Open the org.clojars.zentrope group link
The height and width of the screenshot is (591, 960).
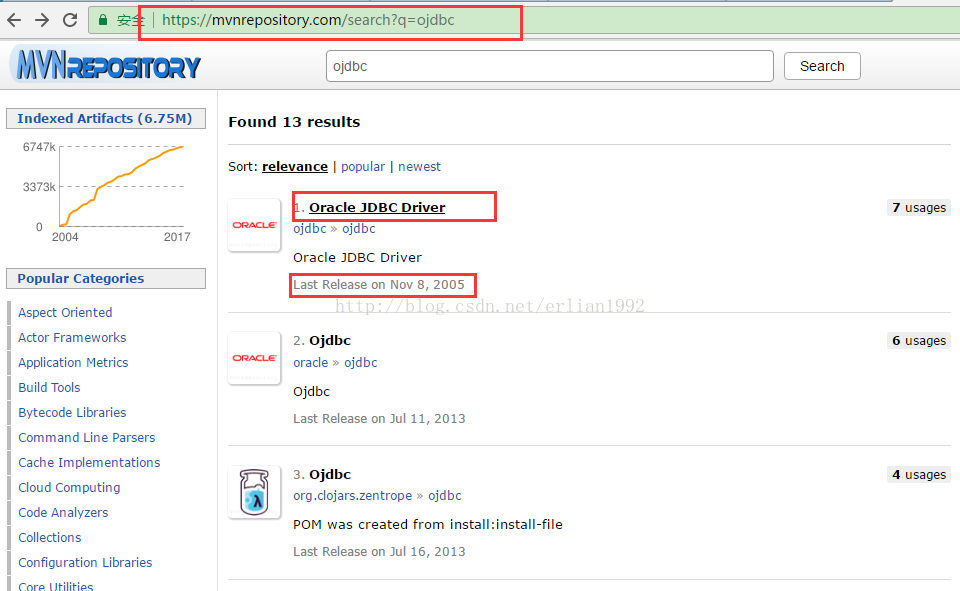click(353, 495)
